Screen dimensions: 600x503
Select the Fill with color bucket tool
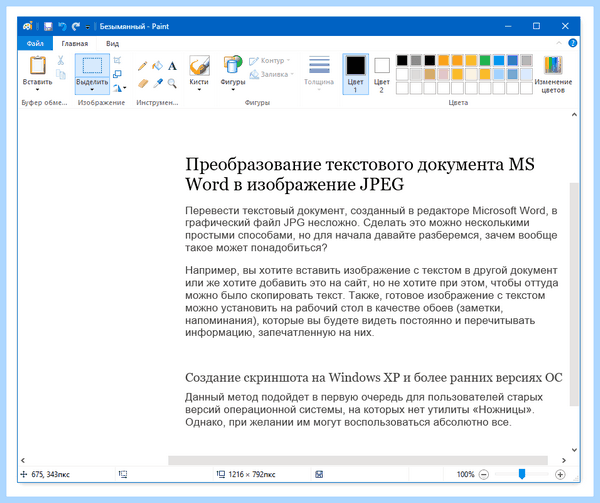tap(157, 66)
